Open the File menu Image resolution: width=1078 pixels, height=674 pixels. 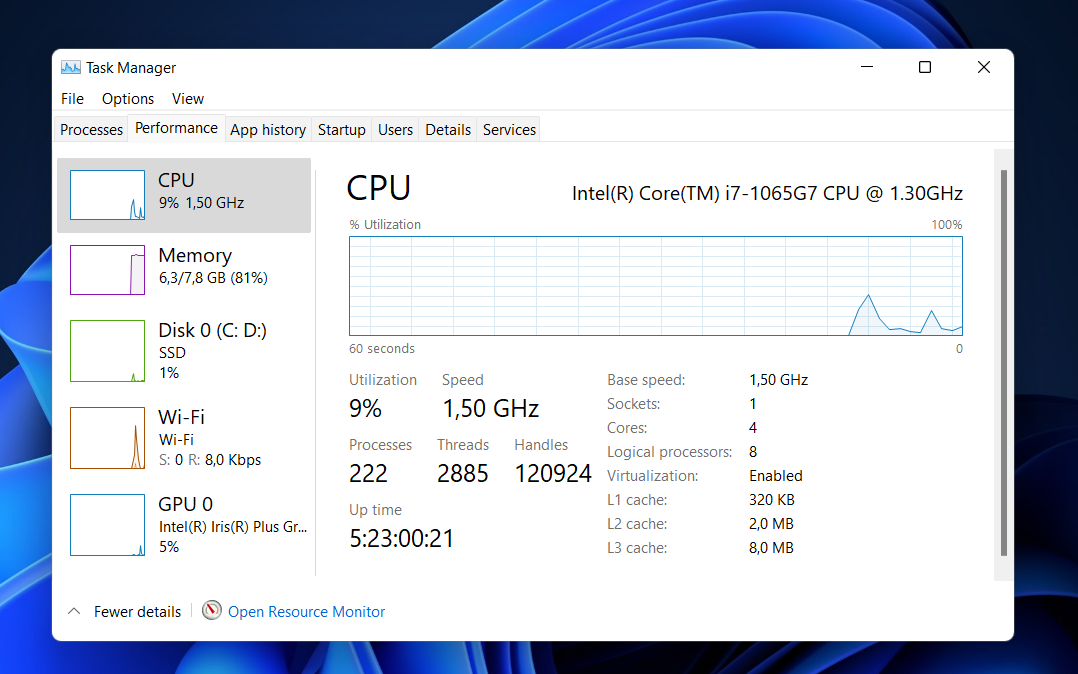tap(71, 98)
